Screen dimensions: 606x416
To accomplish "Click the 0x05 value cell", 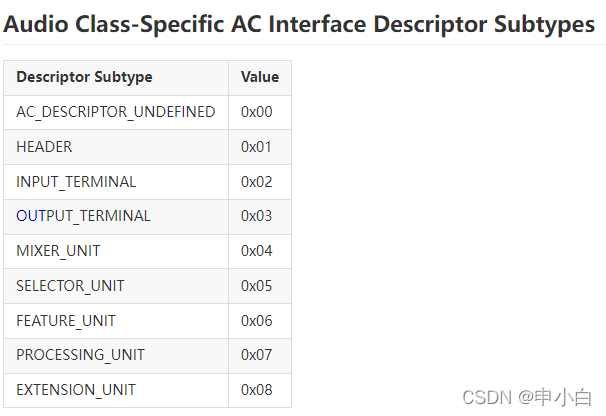I will [x=260, y=286].
